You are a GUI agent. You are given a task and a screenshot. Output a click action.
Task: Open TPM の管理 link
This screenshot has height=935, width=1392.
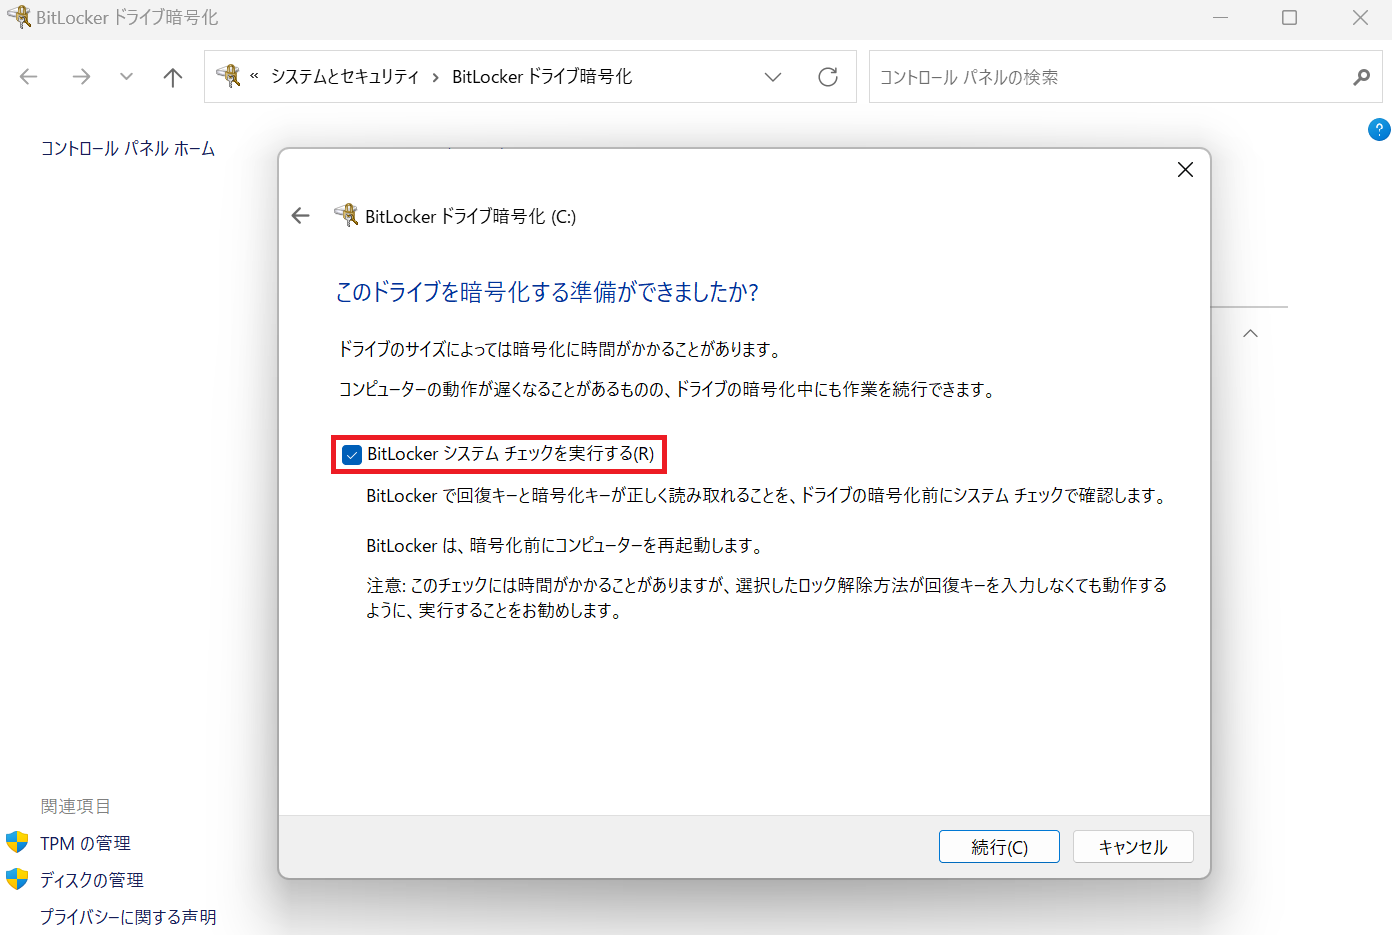86,844
